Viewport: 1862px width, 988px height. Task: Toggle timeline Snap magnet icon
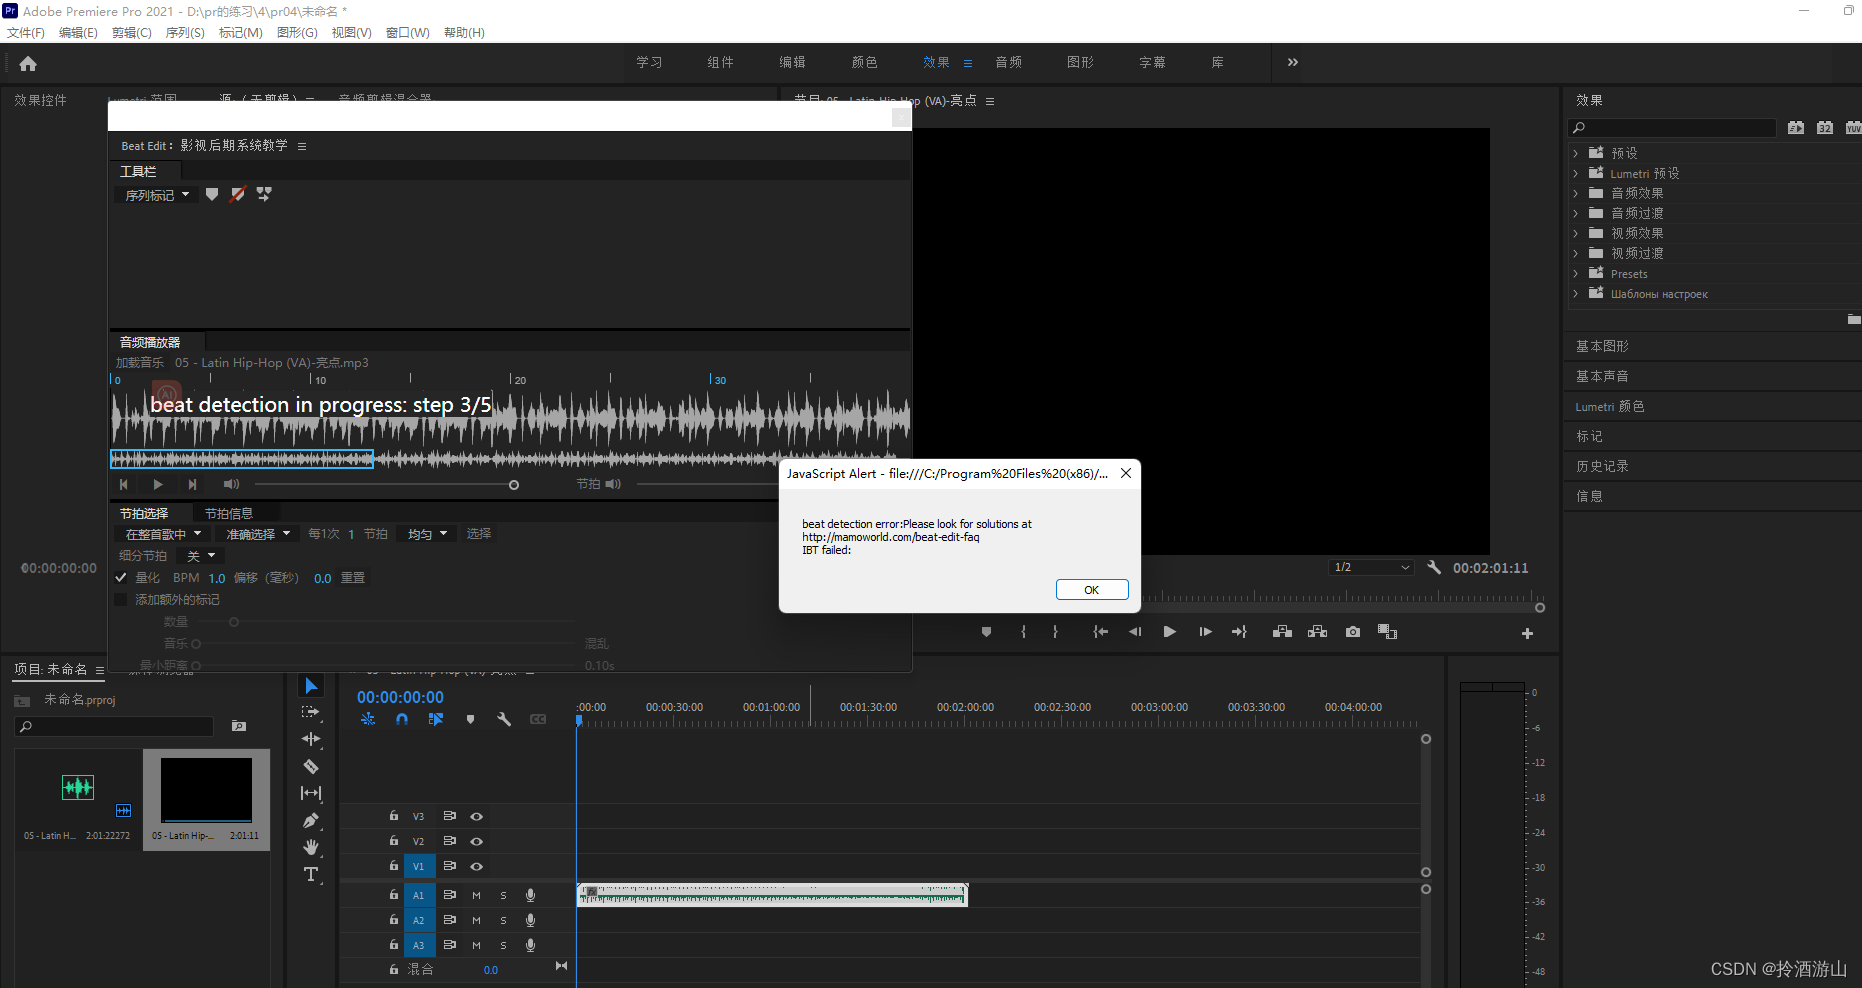(x=402, y=719)
